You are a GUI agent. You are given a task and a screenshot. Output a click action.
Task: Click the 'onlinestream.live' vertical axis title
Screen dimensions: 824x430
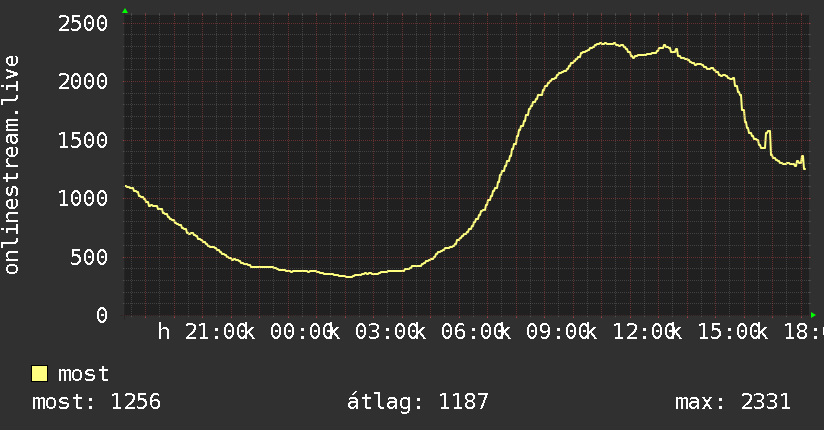[12, 165]
